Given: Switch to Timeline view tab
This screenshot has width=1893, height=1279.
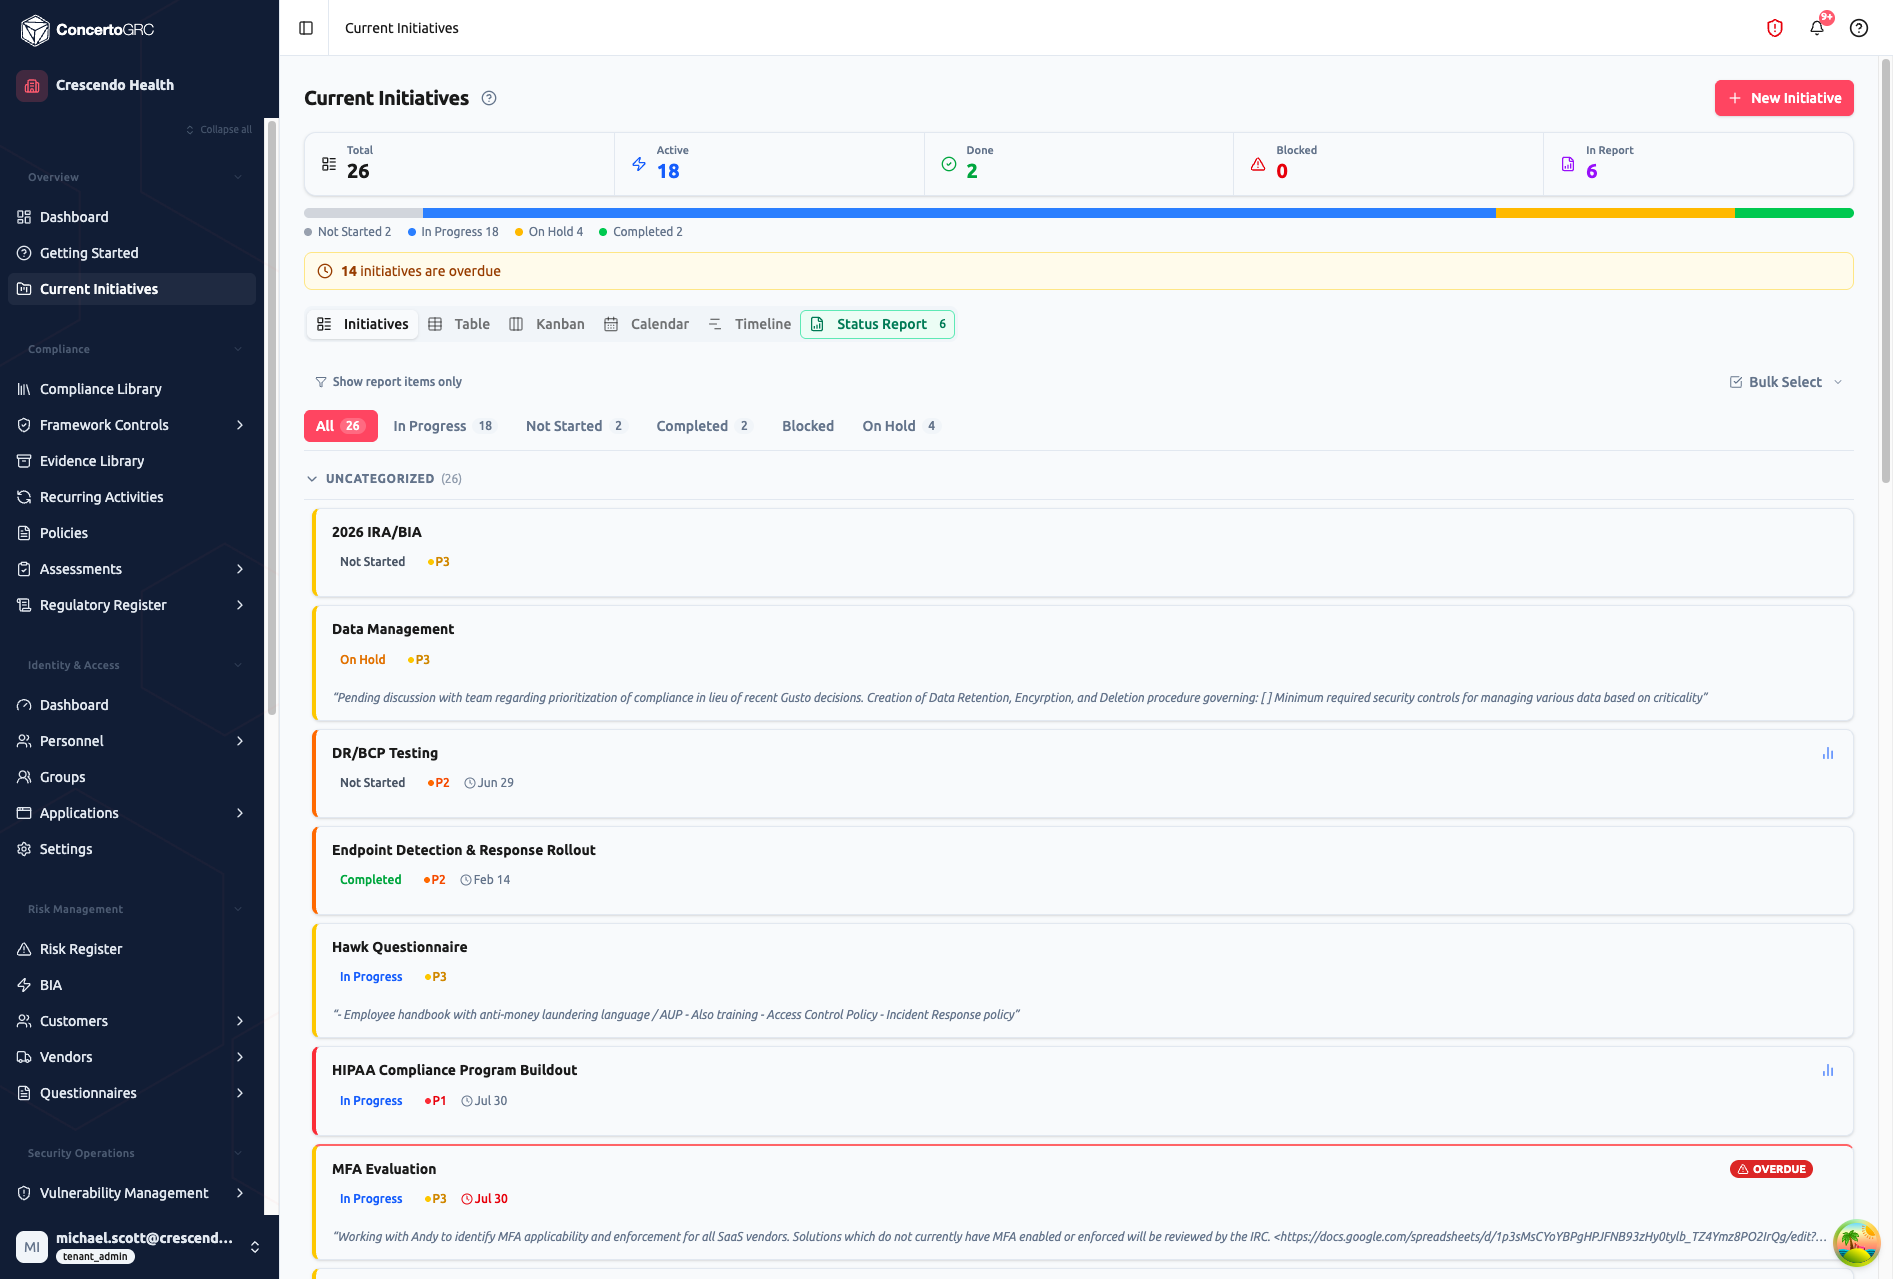Looking at the screenshot, I should 749,324.
